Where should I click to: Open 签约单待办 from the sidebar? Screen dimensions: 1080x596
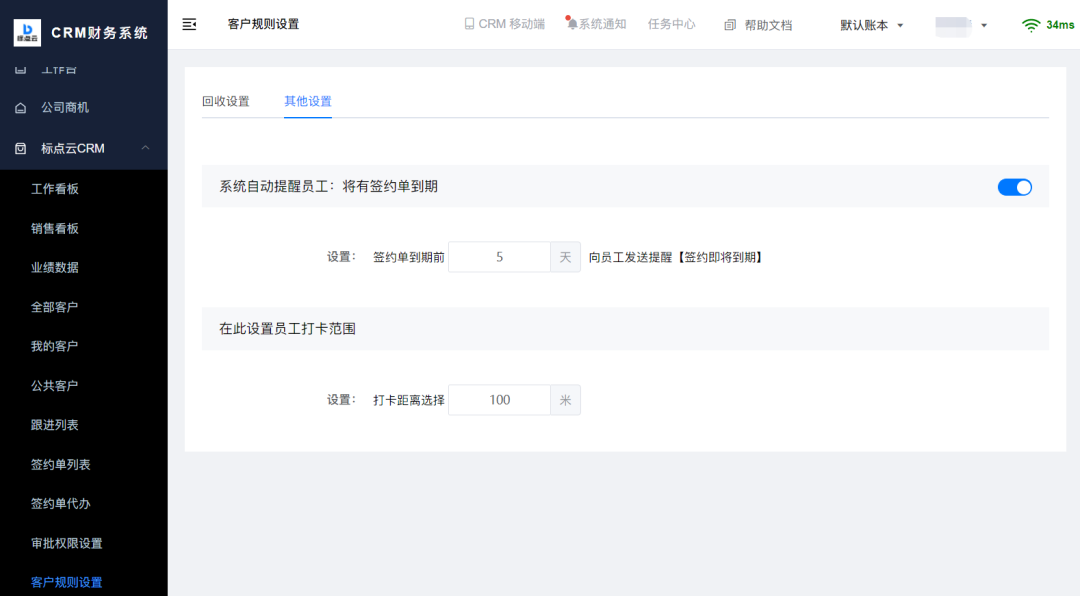[57, 503]
